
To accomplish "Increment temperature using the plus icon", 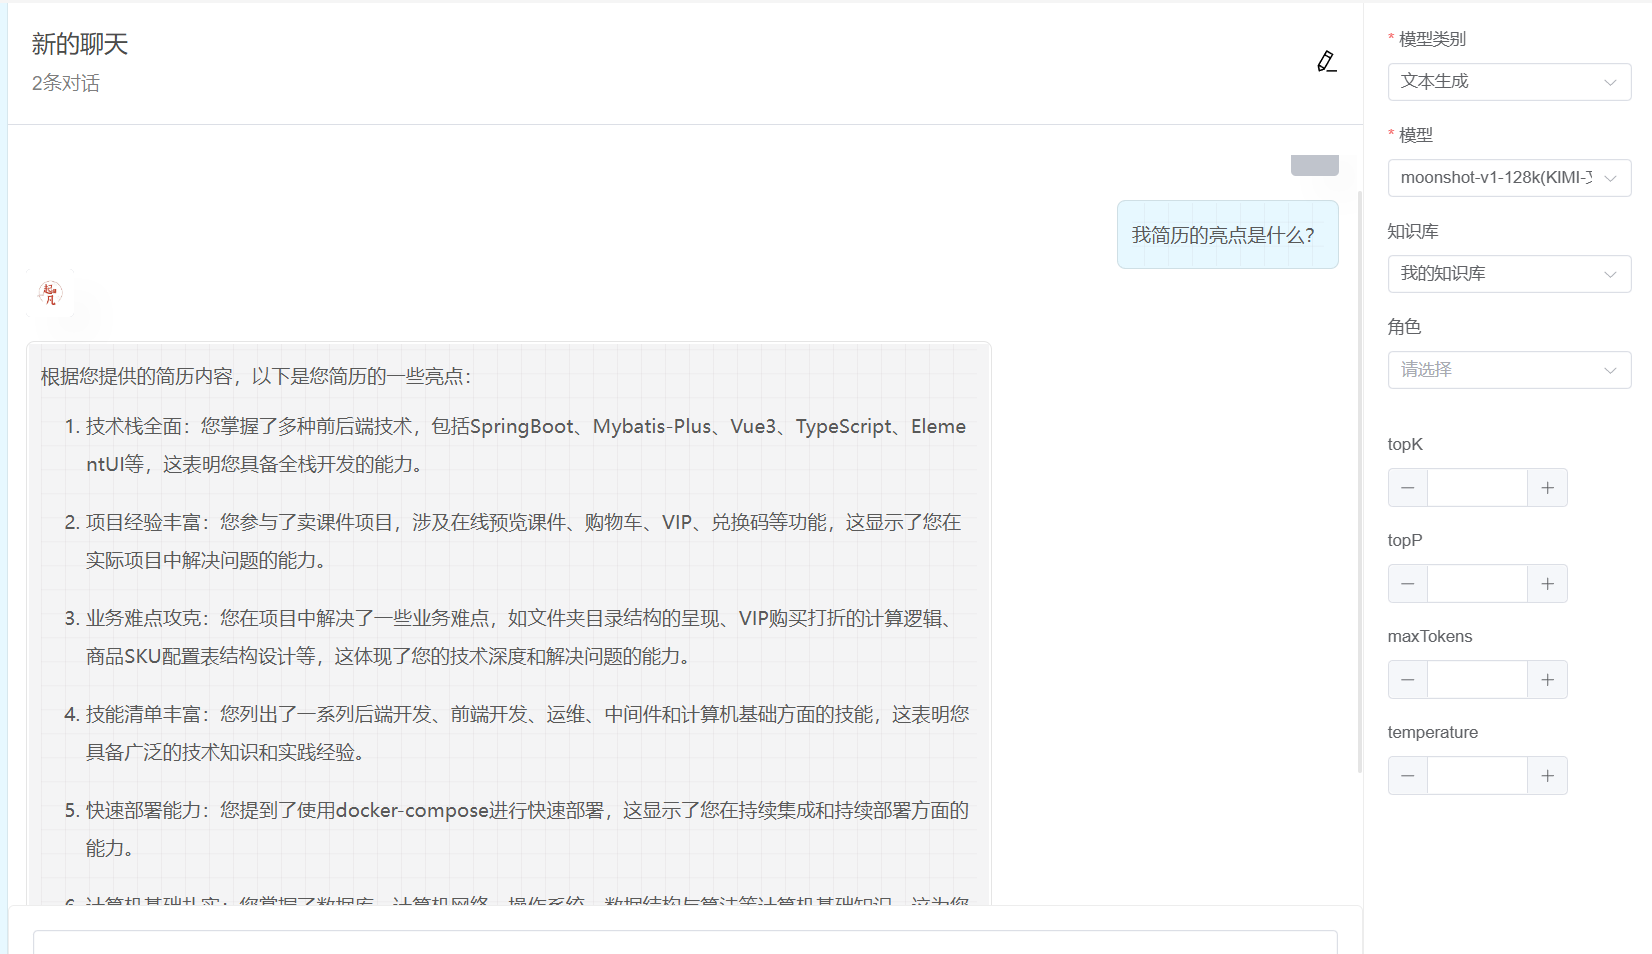I will point(1546,775).
